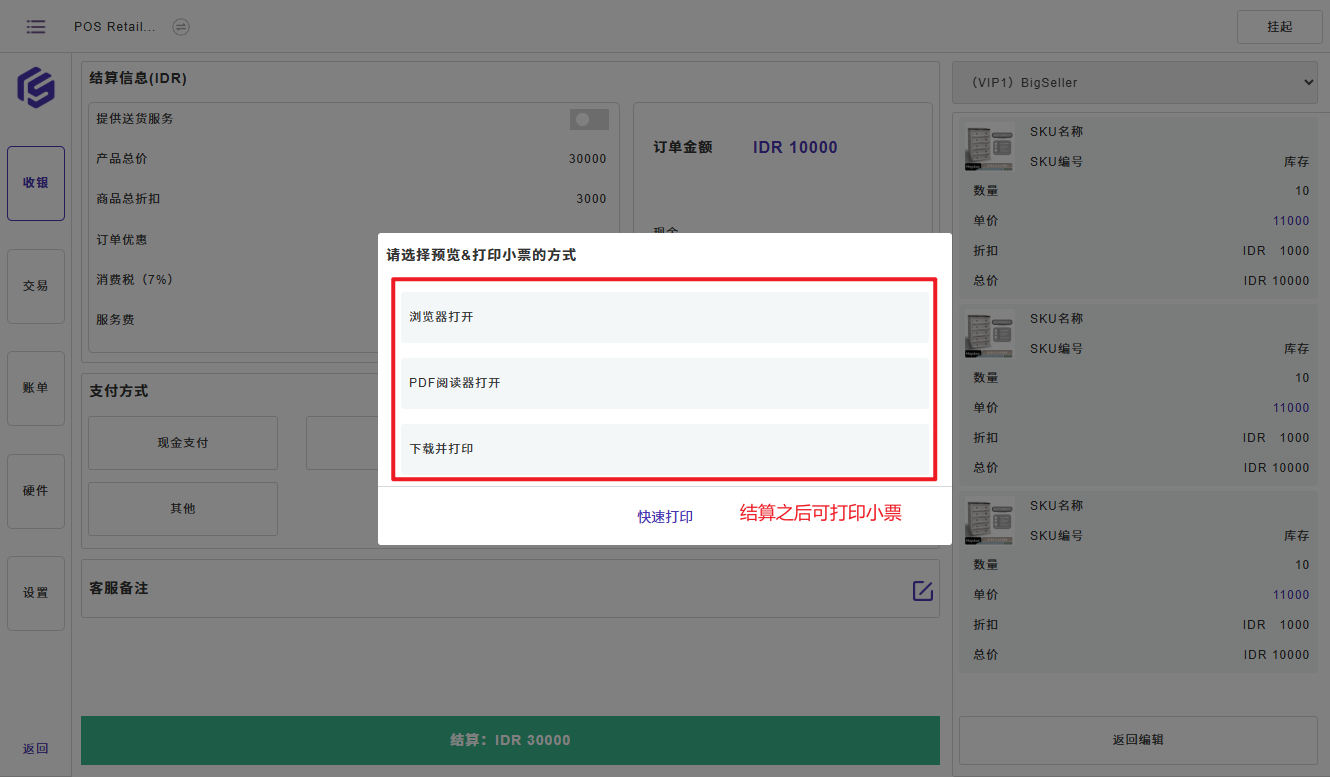Click the 返回编辑 button
Viewport: 1330px width, 777px height.
click(1138, 740)
